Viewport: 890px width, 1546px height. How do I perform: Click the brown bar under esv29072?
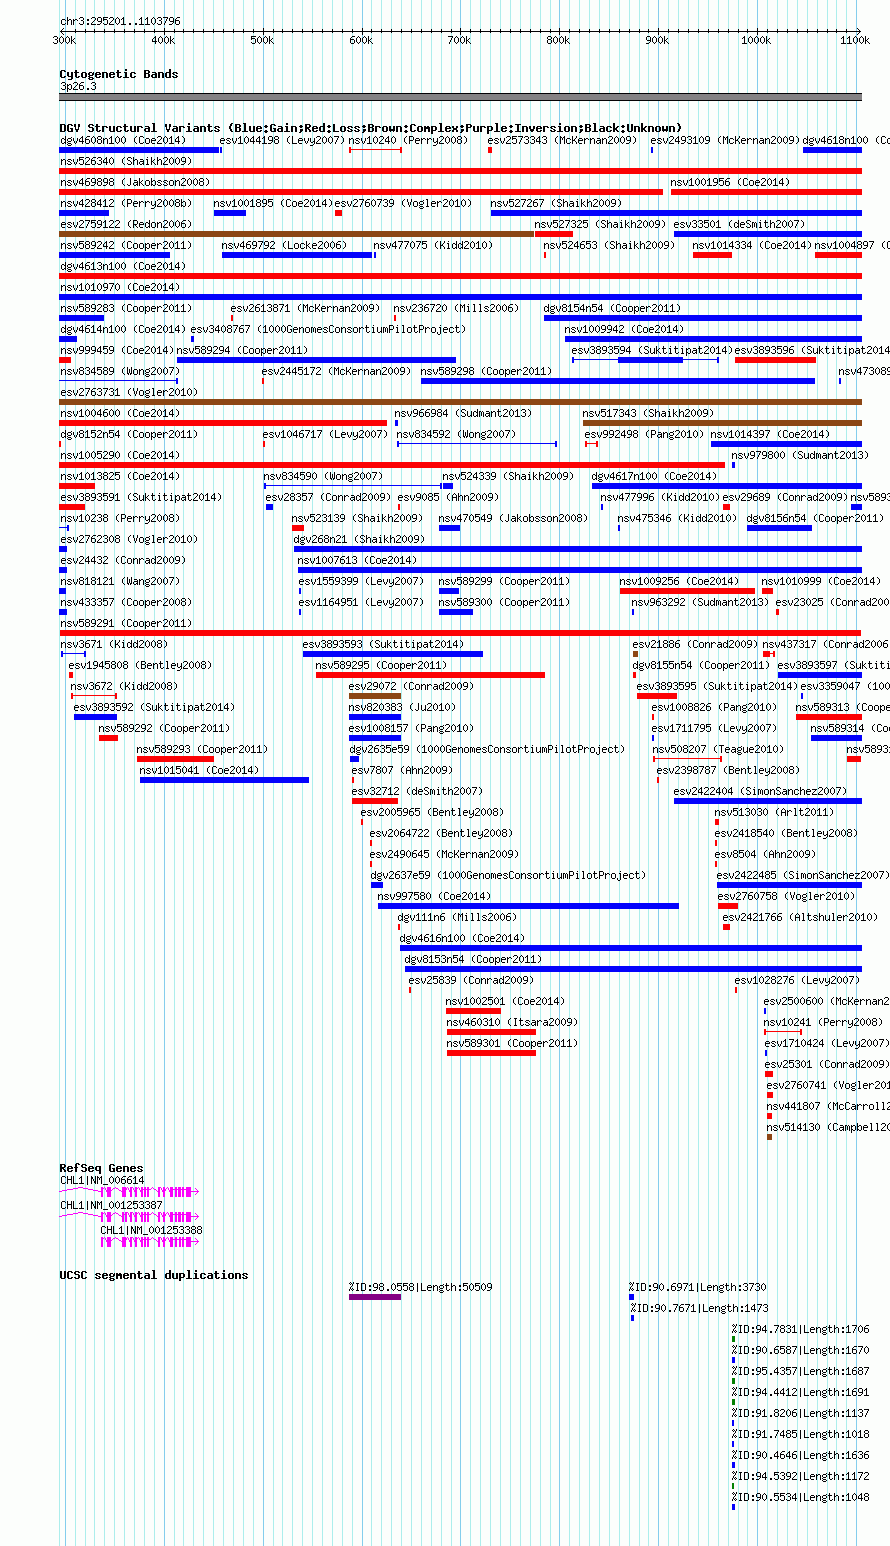pos(374,696)
